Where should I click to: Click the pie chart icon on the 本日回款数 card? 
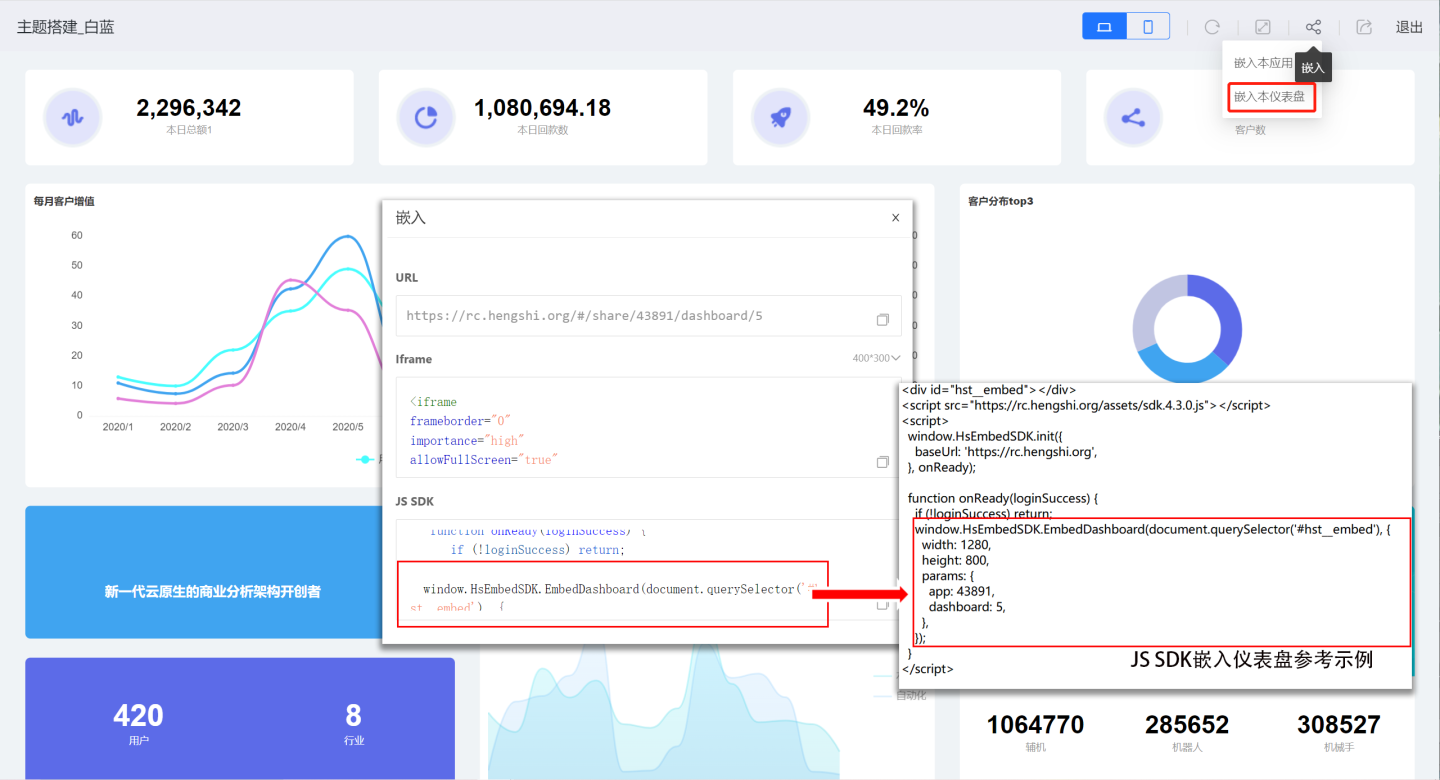pyautogui.click(x=427, y=117)
